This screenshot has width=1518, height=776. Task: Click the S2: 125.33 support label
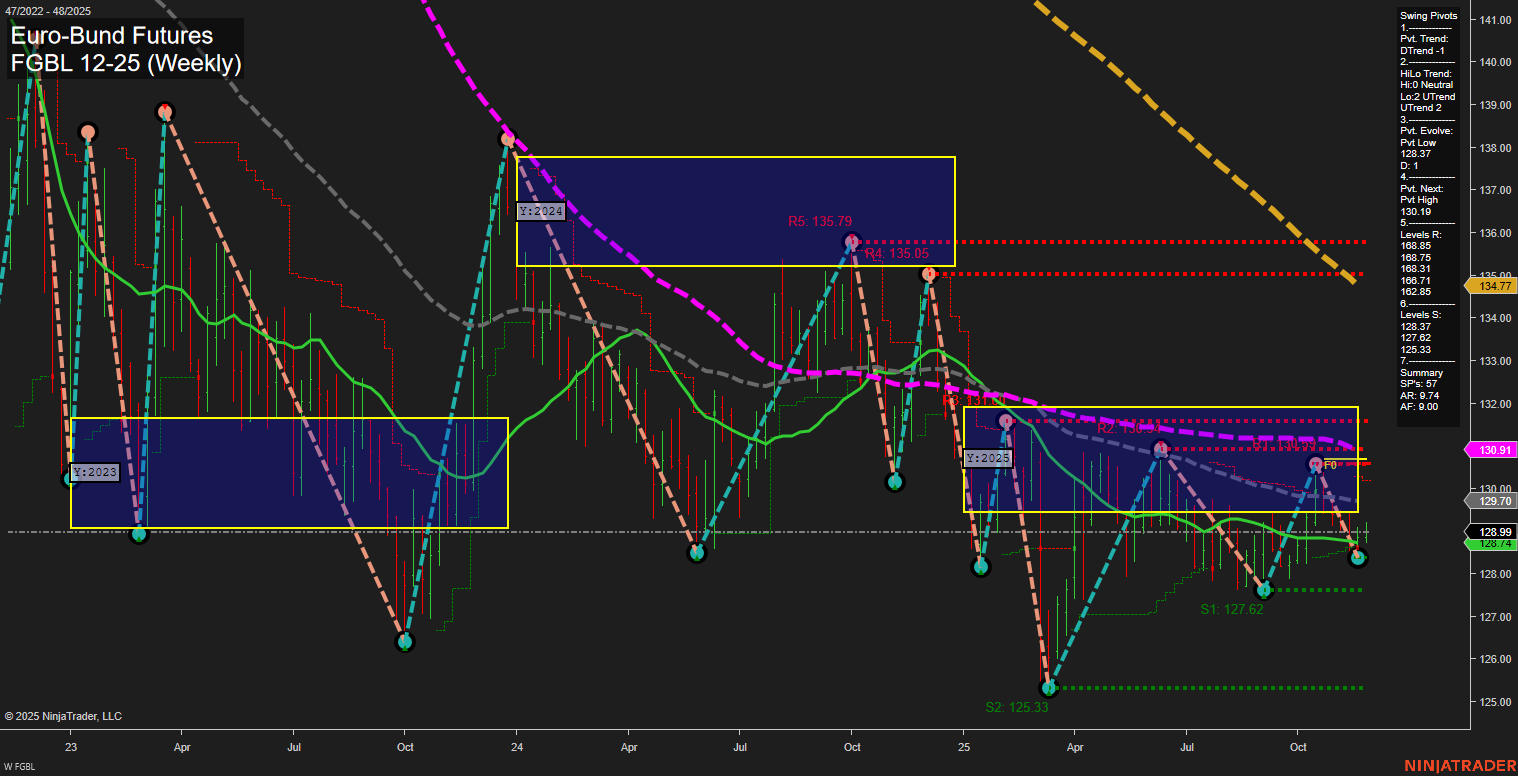pos(1016,706)
